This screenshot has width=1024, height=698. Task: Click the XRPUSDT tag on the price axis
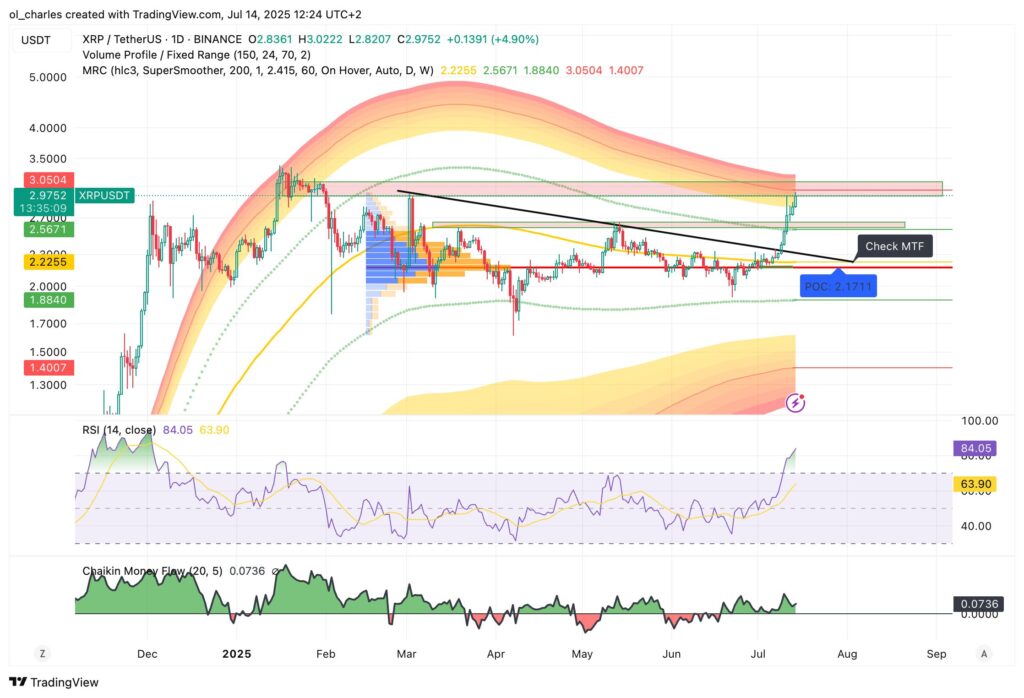point(106,195)
